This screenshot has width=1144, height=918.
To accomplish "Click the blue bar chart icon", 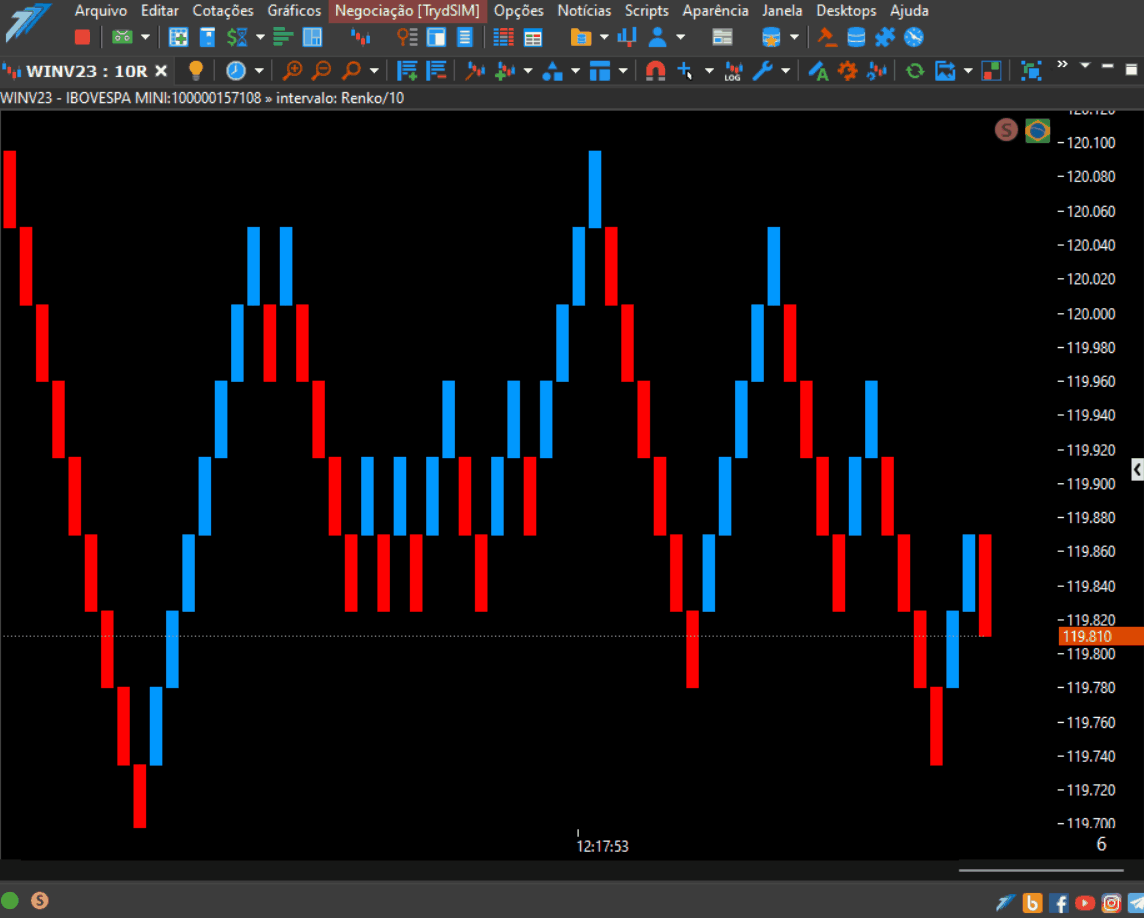I will click(627, 36).
